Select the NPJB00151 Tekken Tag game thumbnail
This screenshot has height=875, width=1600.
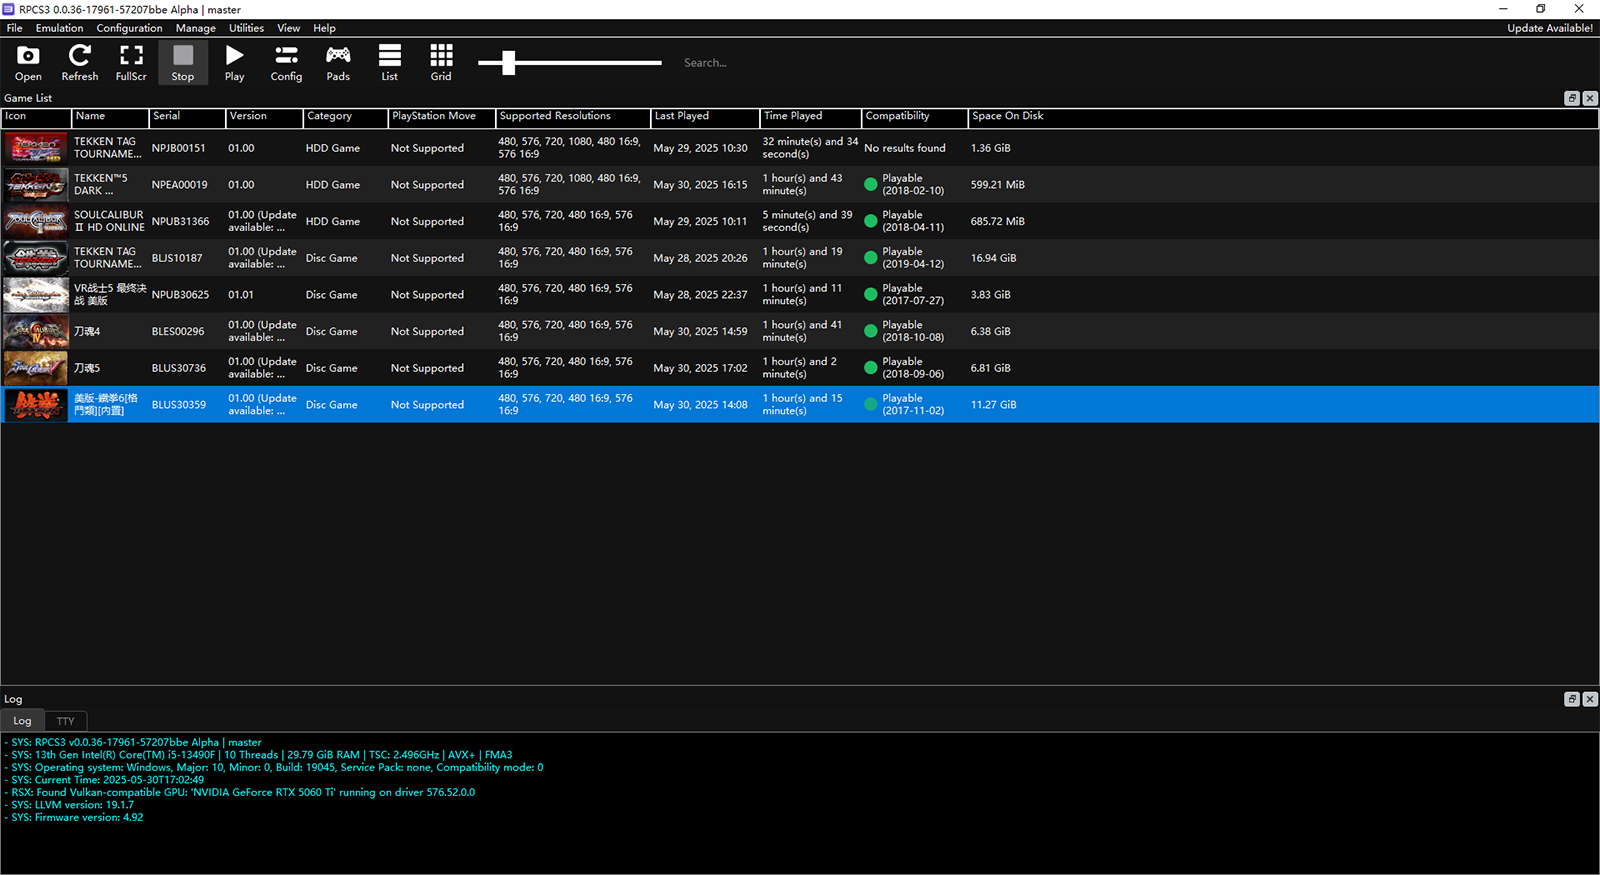[35, 148]
